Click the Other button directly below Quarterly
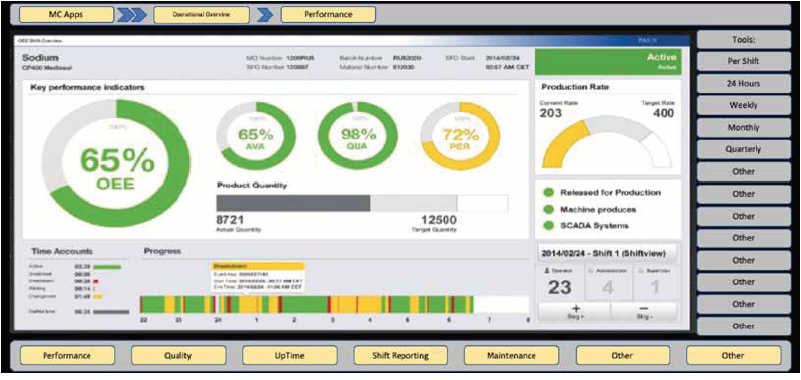Screen dimensions: 801x380 tap(743, 172)
